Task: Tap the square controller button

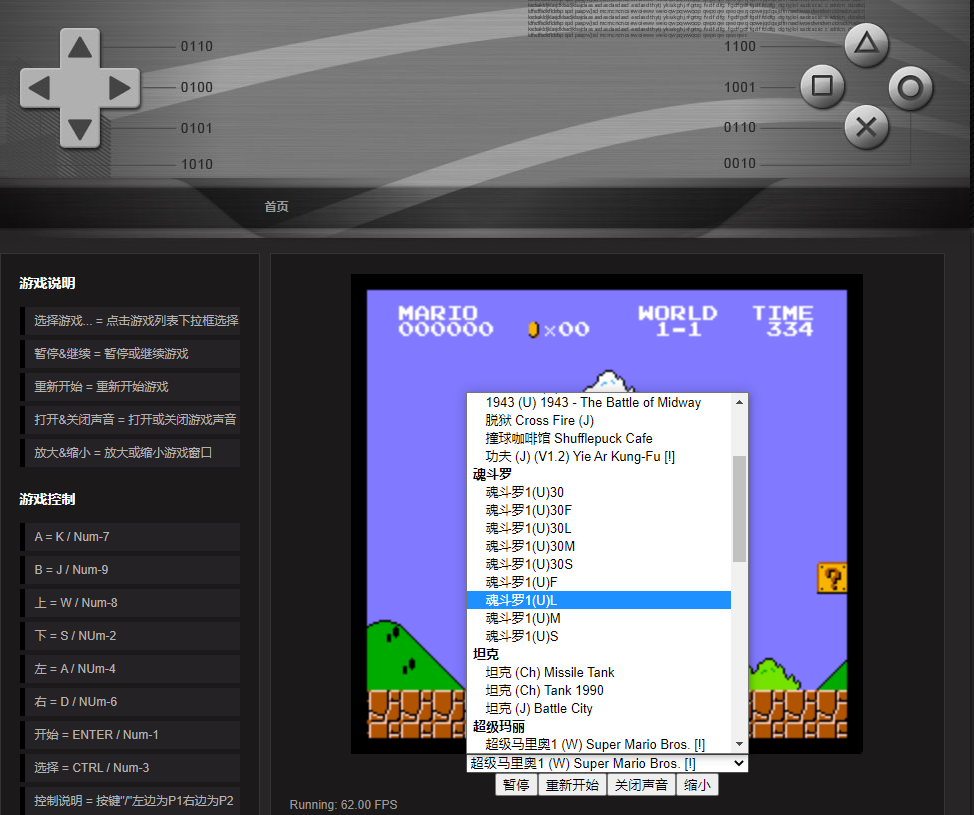Action: click(822, 86)
